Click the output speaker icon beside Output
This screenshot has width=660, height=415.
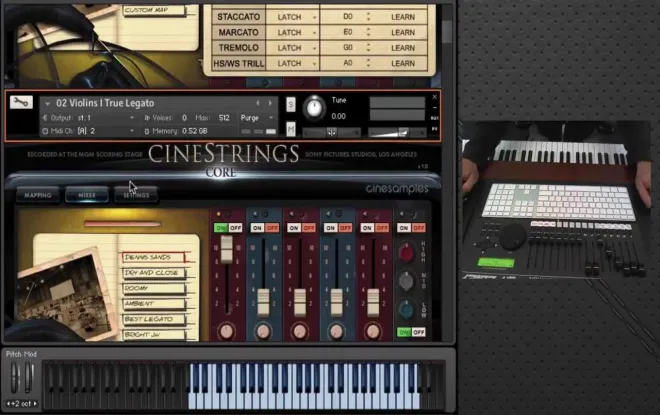coord(45,118)
